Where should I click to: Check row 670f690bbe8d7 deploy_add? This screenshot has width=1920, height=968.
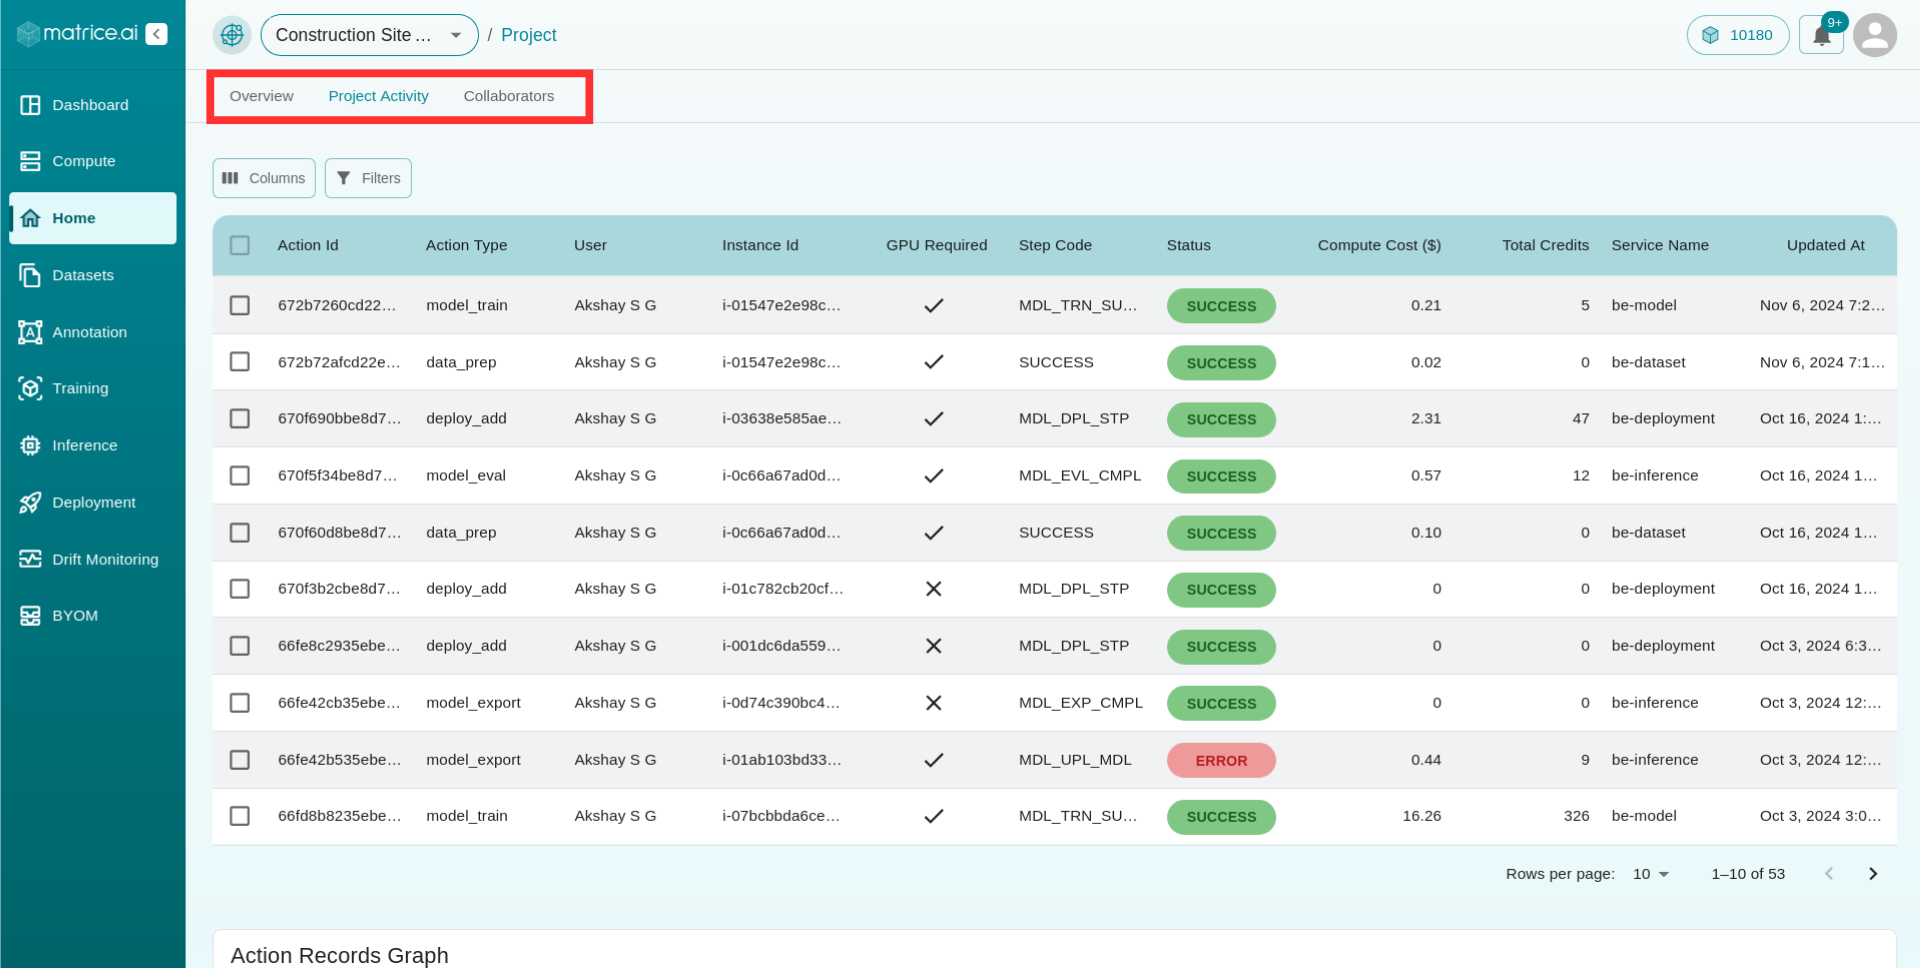pyautogui.click(x=240, y=418)
